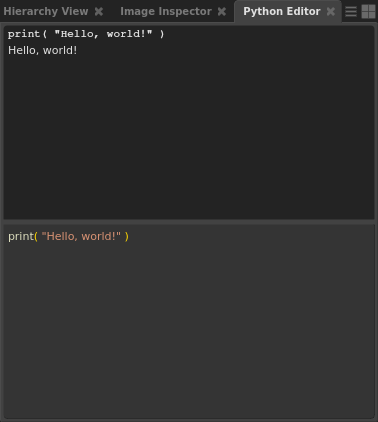378x422 pixels.
Task: Select the Python Editor tab
Action: point(282,12)
